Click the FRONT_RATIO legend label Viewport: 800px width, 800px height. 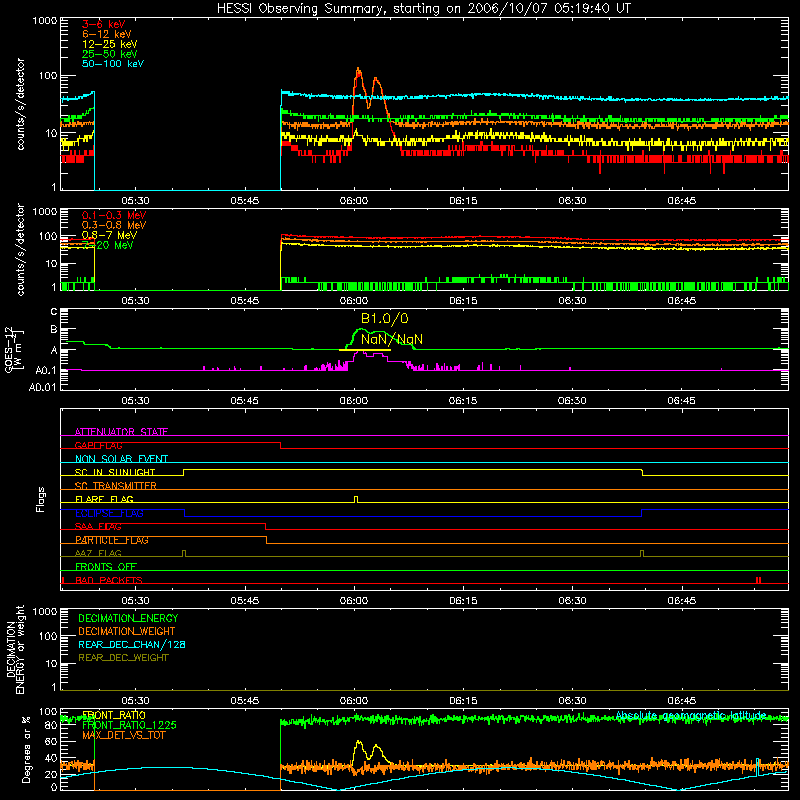114,715
